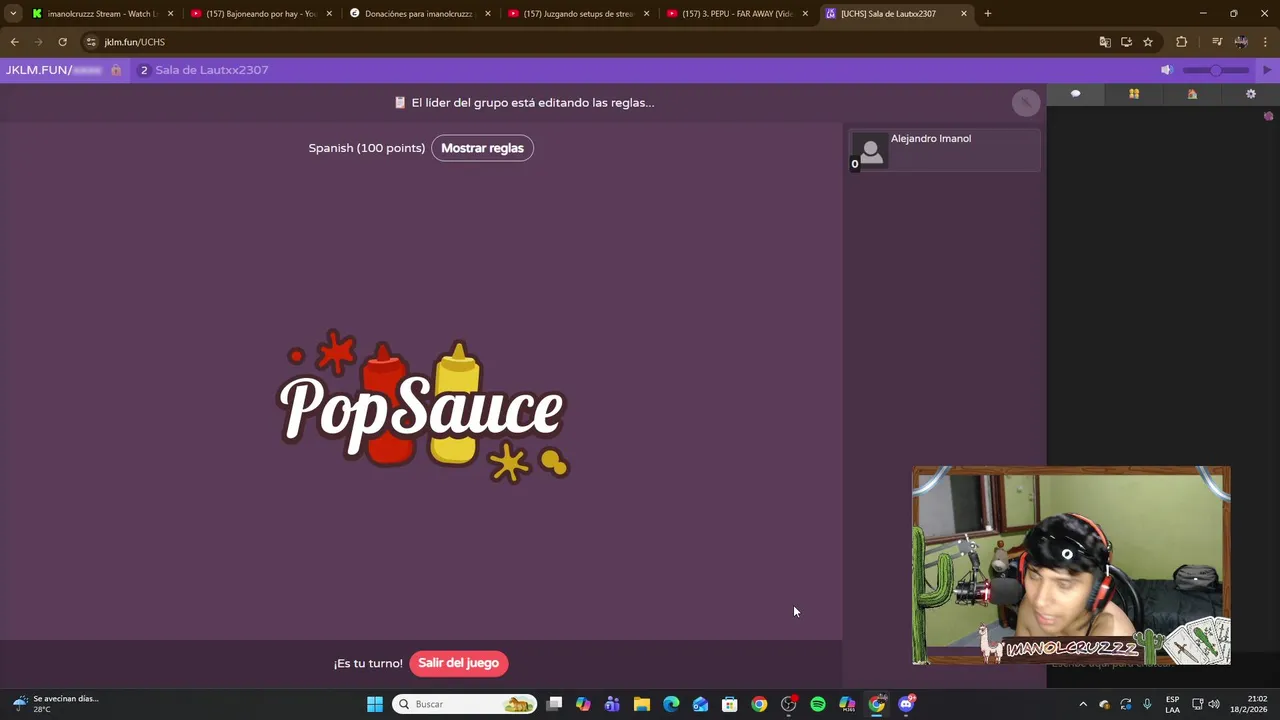Mute the game sound via speaker icon
Viewport: 1280px width, 720px height.
[1166, 70]
